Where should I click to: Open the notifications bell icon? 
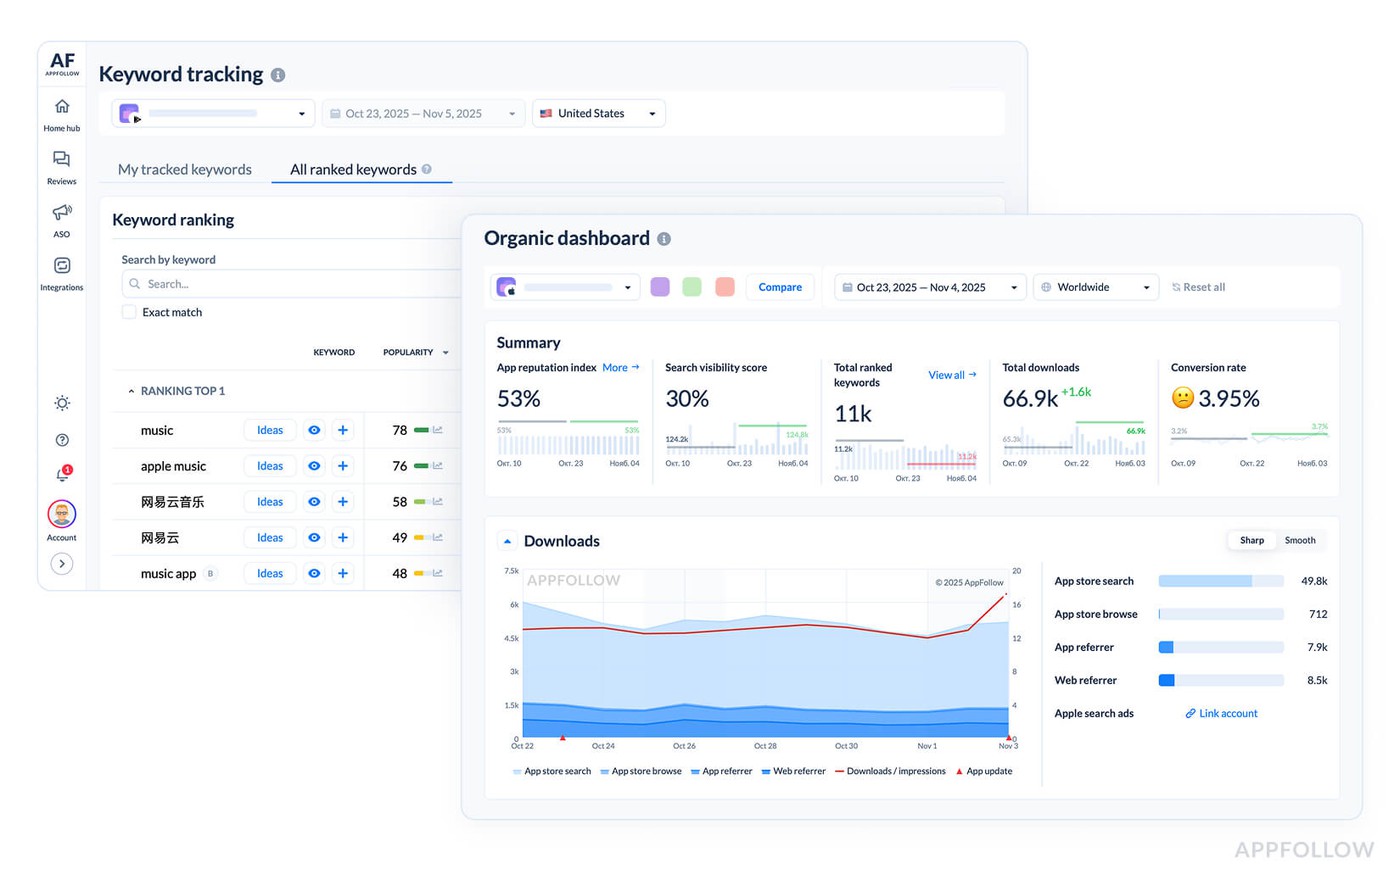(x=62, y=475)
